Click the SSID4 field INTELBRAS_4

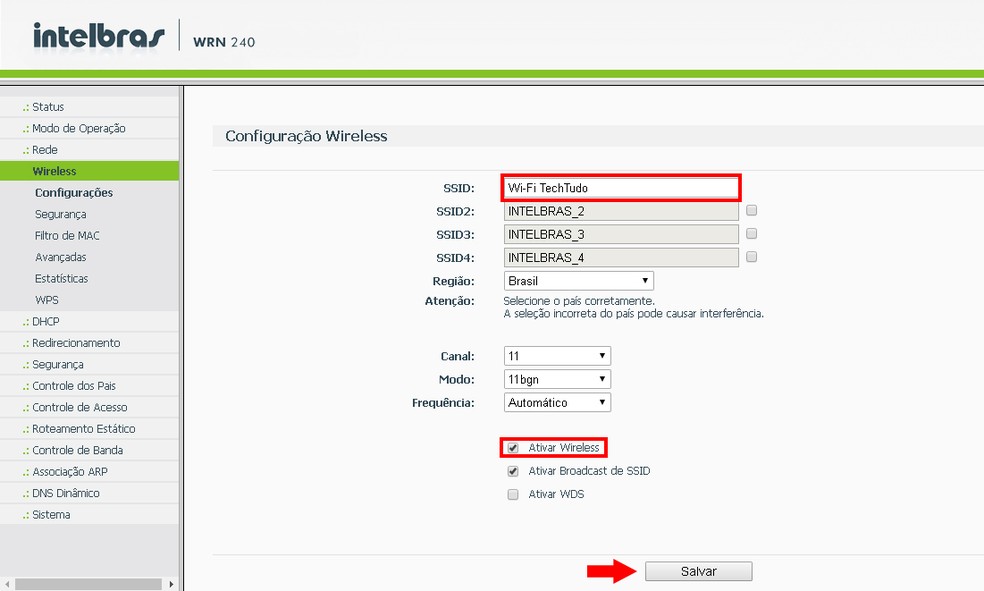click(x=621, y=258)
